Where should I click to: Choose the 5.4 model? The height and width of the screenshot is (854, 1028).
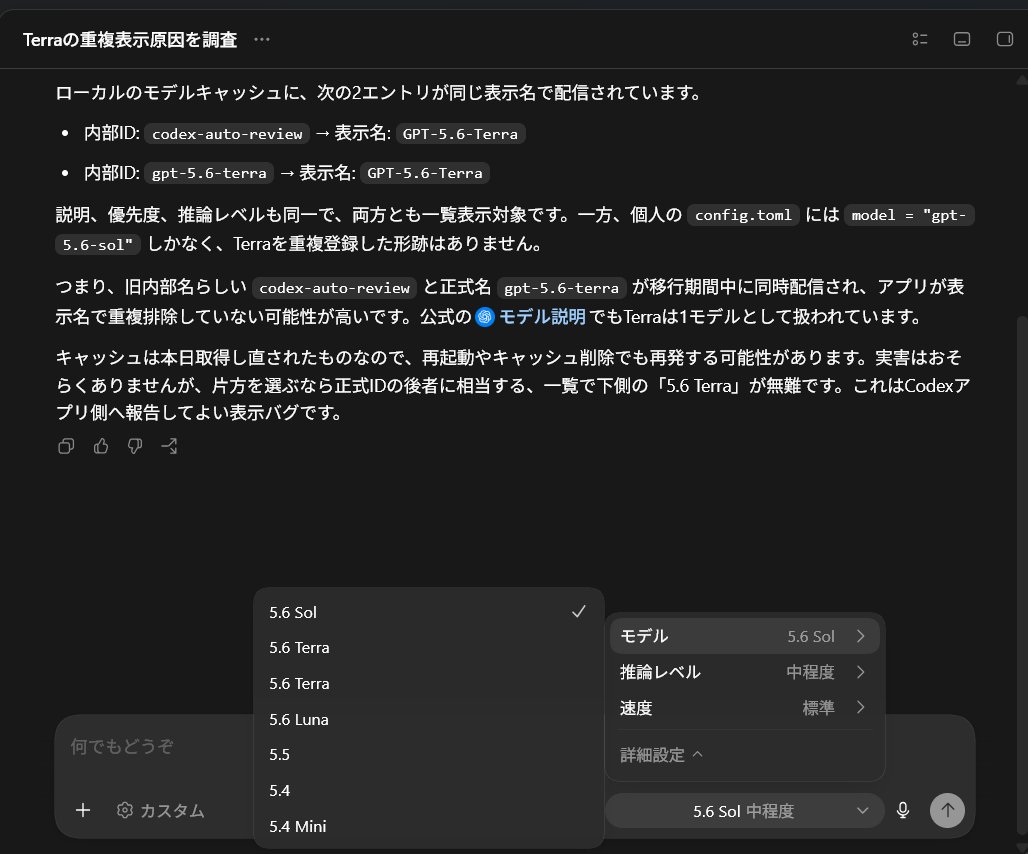pyautogui.click(x=428, y=790)
